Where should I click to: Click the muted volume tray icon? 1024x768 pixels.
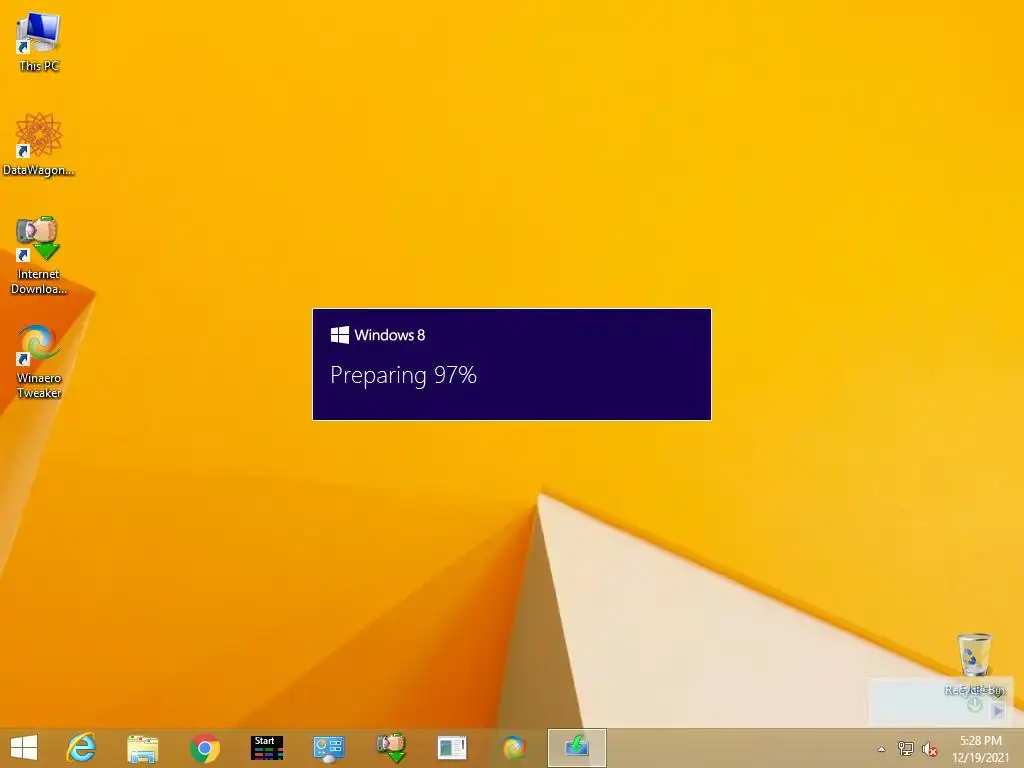coord(929,749)
